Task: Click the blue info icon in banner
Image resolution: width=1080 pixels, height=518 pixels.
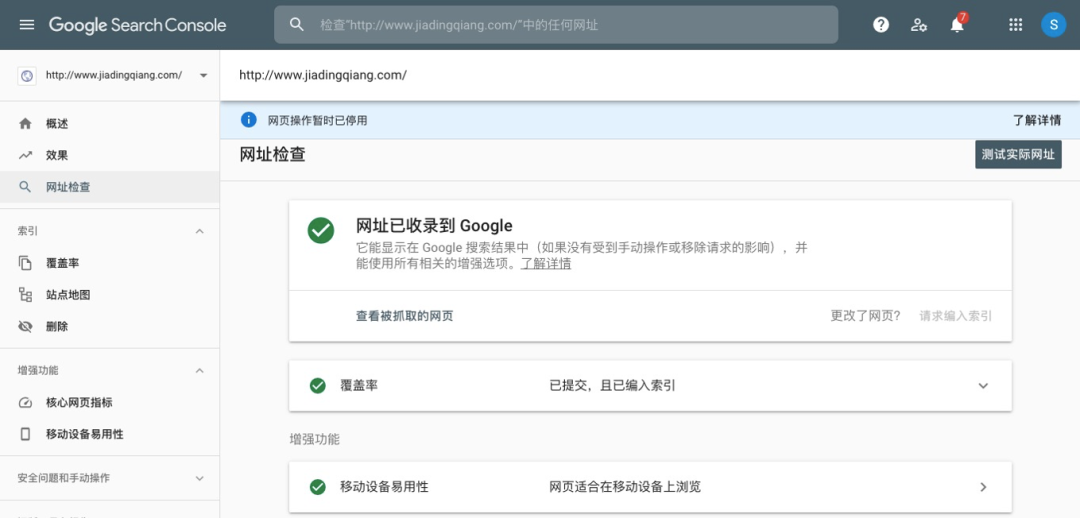Action: tap(249, 120)
